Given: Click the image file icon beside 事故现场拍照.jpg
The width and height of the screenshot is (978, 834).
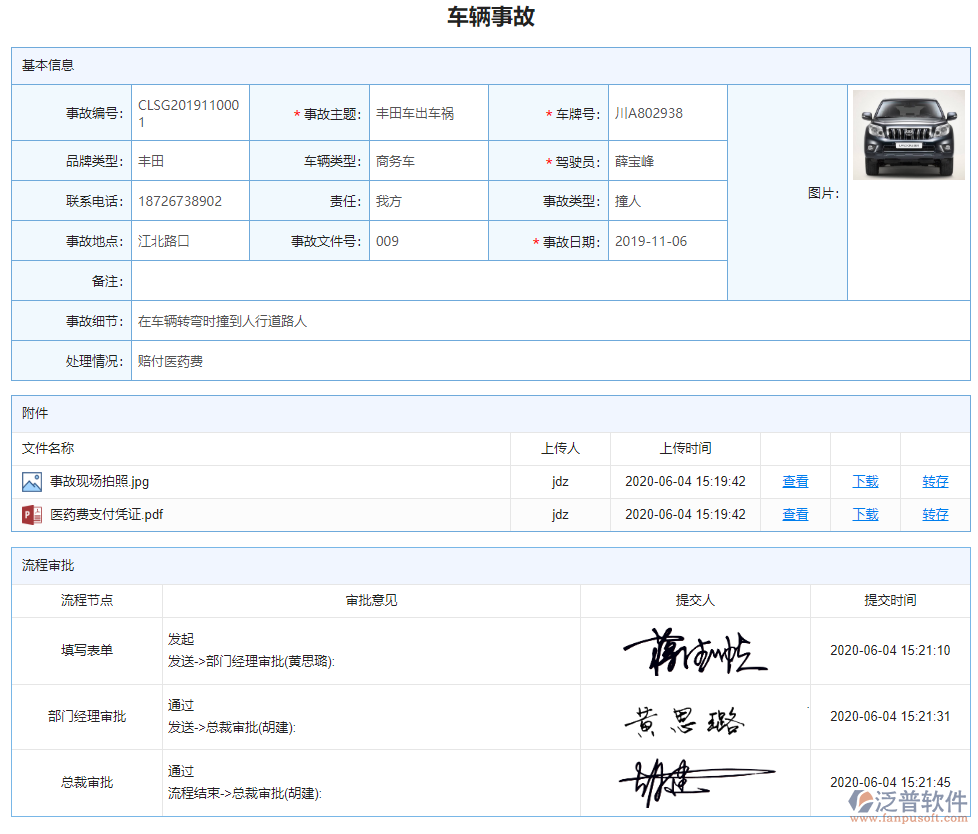Looking at the screenshot, I should [31, 481].
